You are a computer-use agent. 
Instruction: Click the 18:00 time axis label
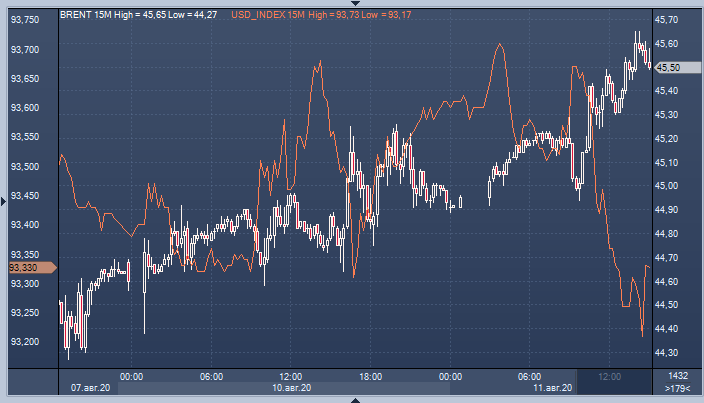pyautogui.click(x=371, y=376)
